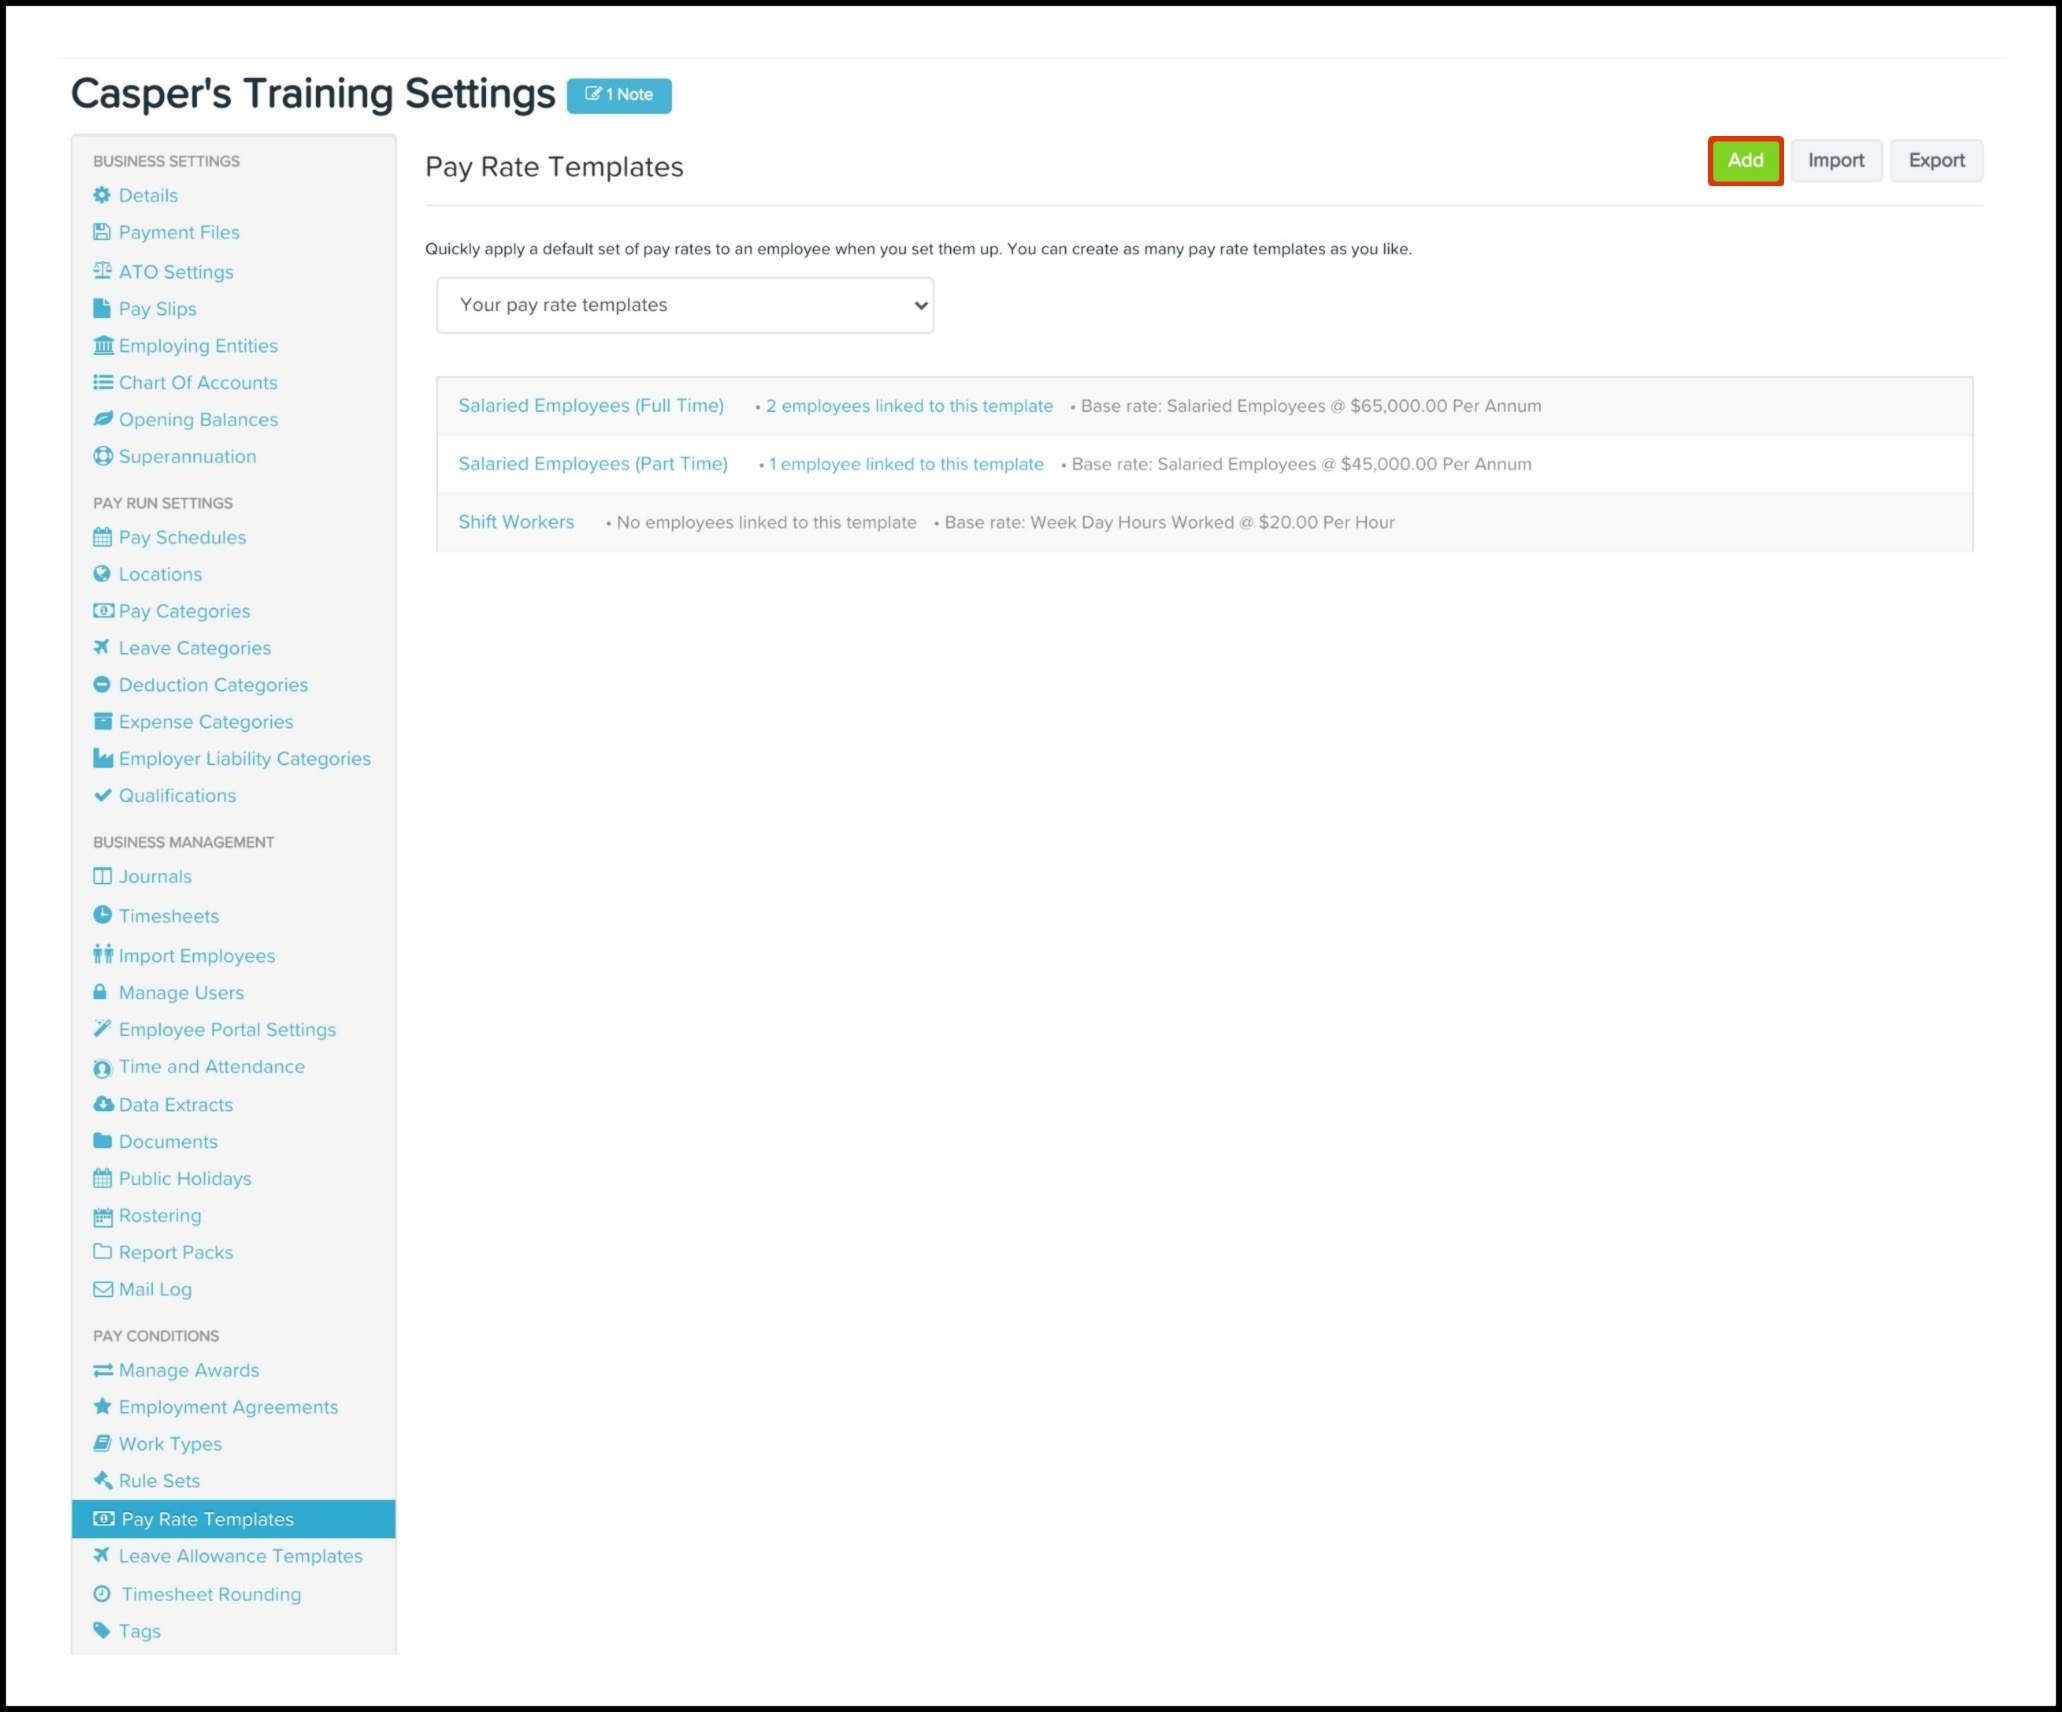Click the globe icon next to Locations

[102, 574]
